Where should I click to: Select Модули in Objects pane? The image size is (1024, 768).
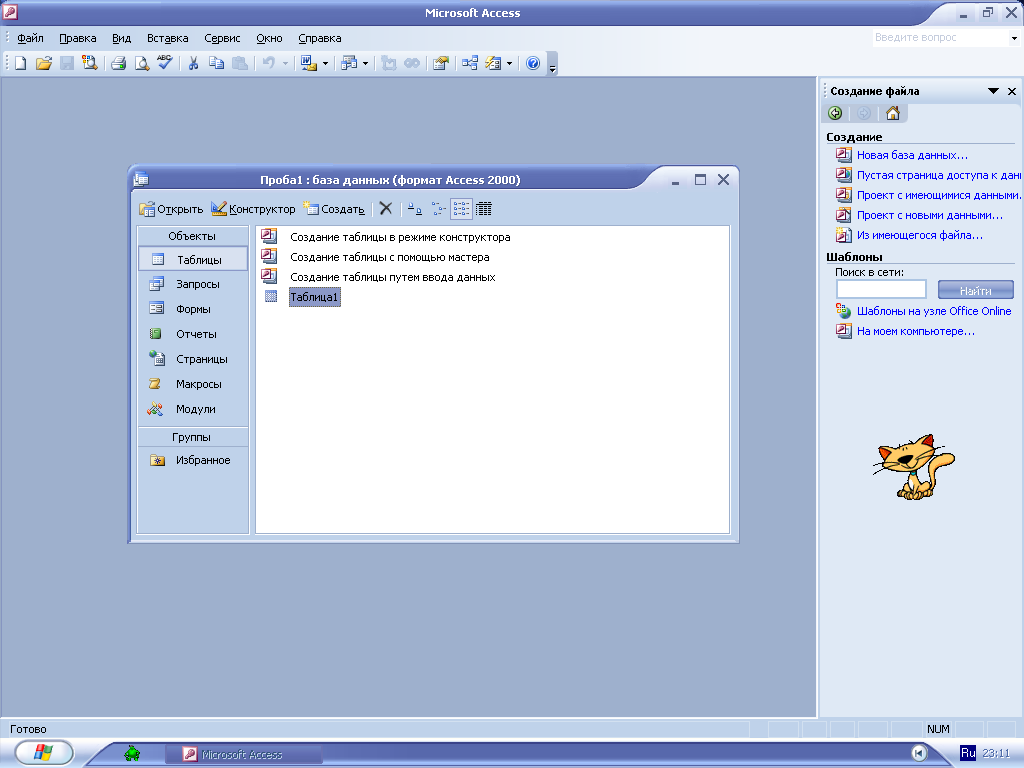click(193, 409)
